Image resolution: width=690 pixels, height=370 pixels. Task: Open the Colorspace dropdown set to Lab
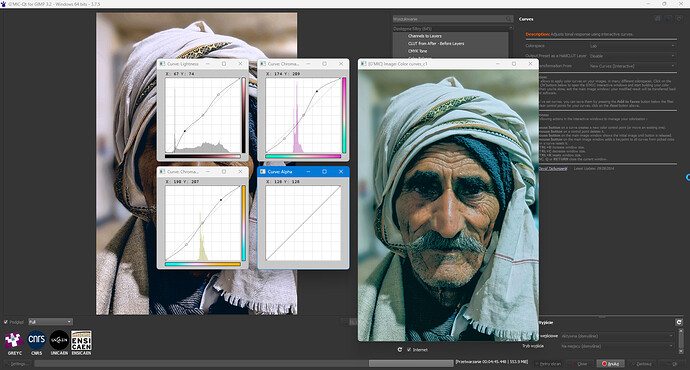[632, 46]
